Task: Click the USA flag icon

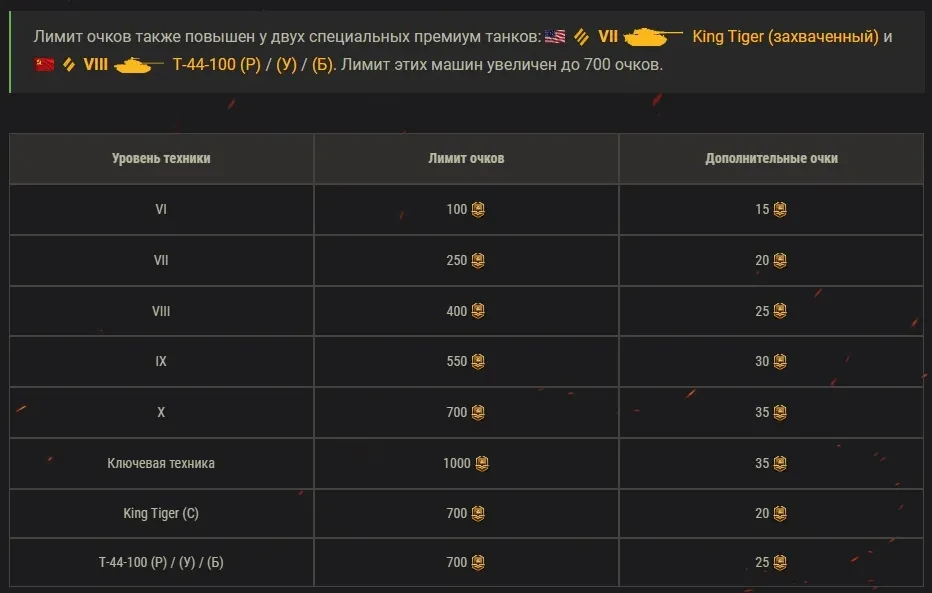Action: pos(555,37)
